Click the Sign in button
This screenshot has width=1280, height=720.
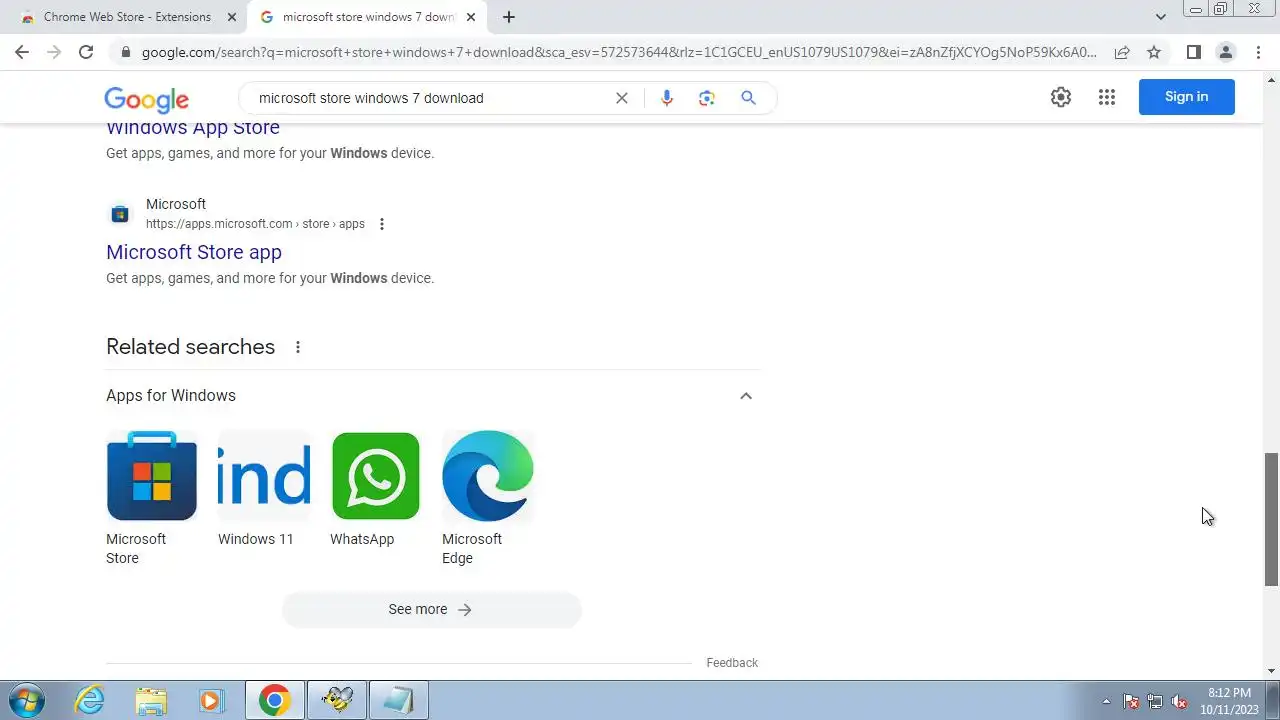(x=1187, y=97)
